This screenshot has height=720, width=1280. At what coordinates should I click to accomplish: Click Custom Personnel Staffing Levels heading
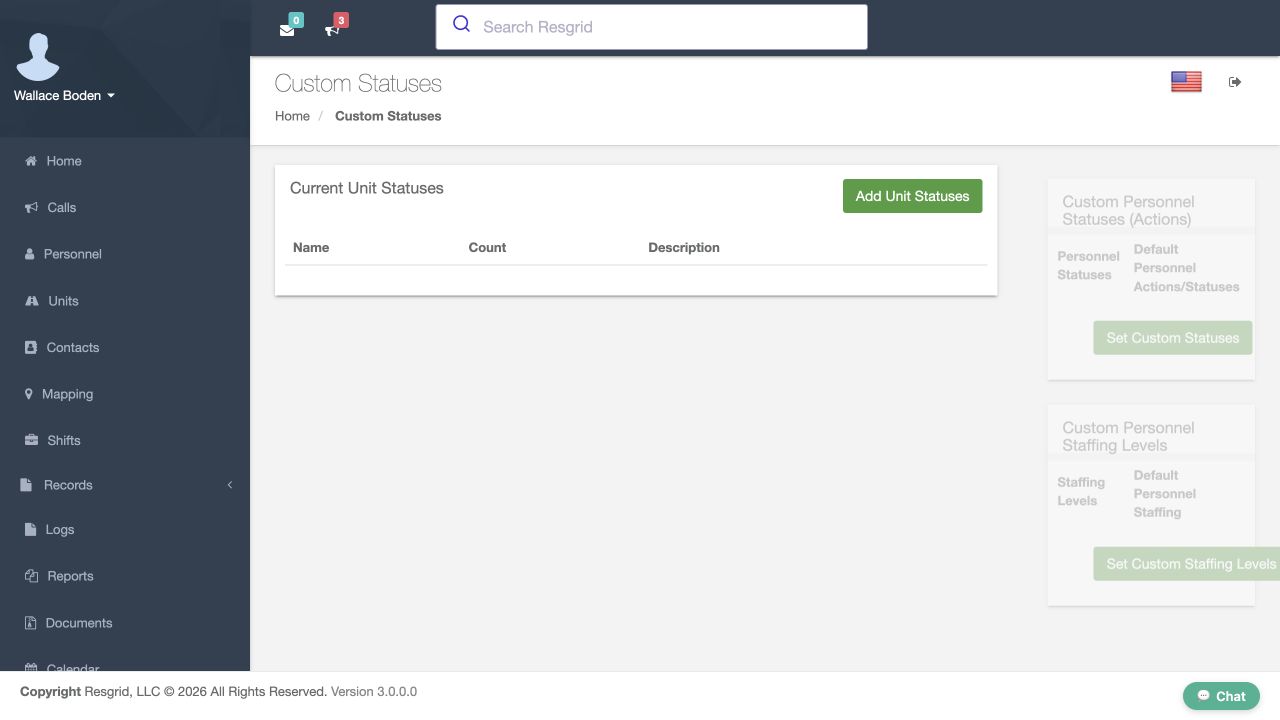1128,437
